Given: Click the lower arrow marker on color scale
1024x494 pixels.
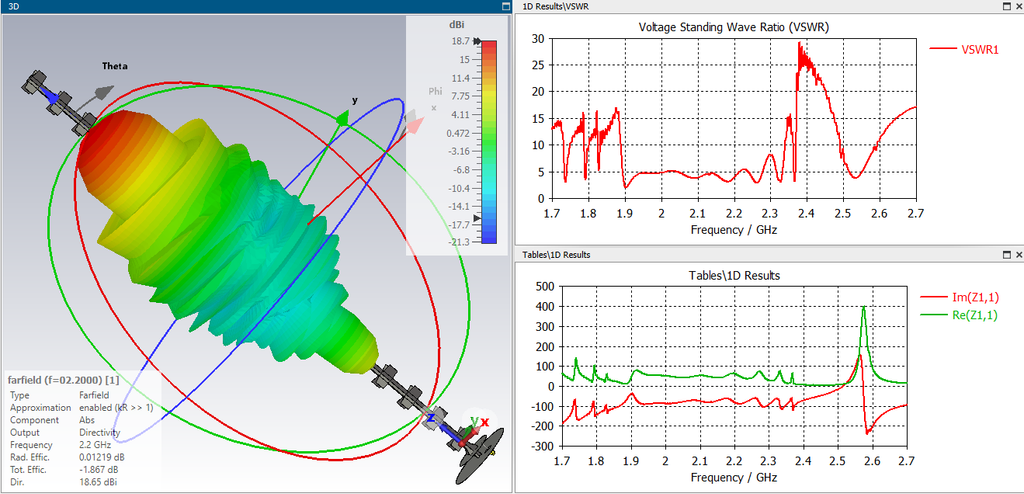Looking at the screenshot, I should [x=477, y=218].
